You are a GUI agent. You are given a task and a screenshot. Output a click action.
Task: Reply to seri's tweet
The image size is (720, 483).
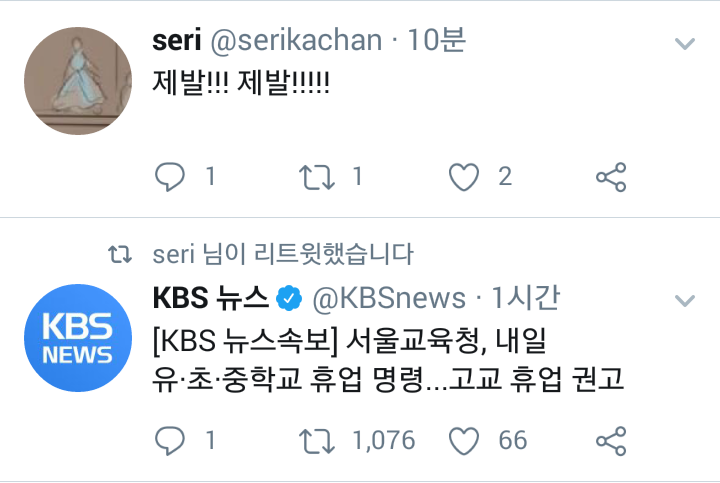pyautogui.click(x=171, y=178)
